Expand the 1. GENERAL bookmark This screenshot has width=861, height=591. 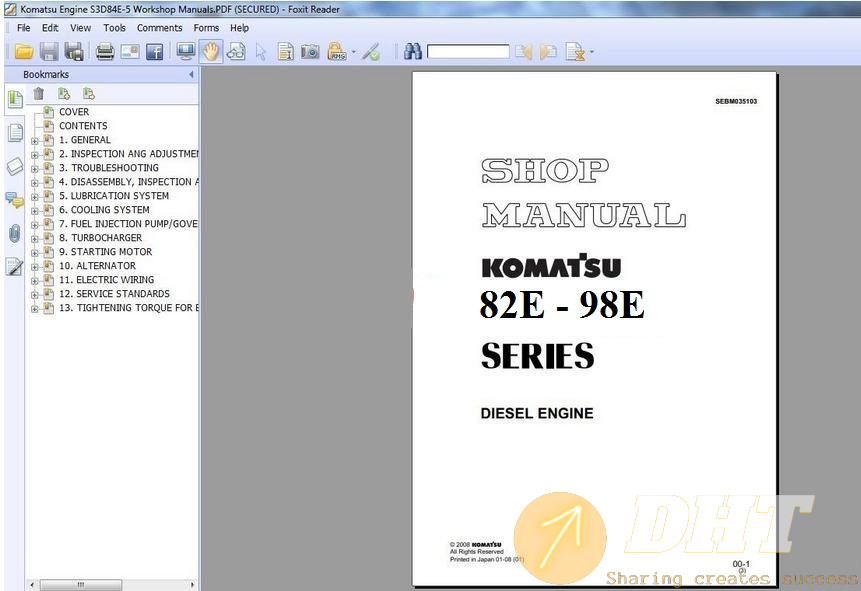35,141
